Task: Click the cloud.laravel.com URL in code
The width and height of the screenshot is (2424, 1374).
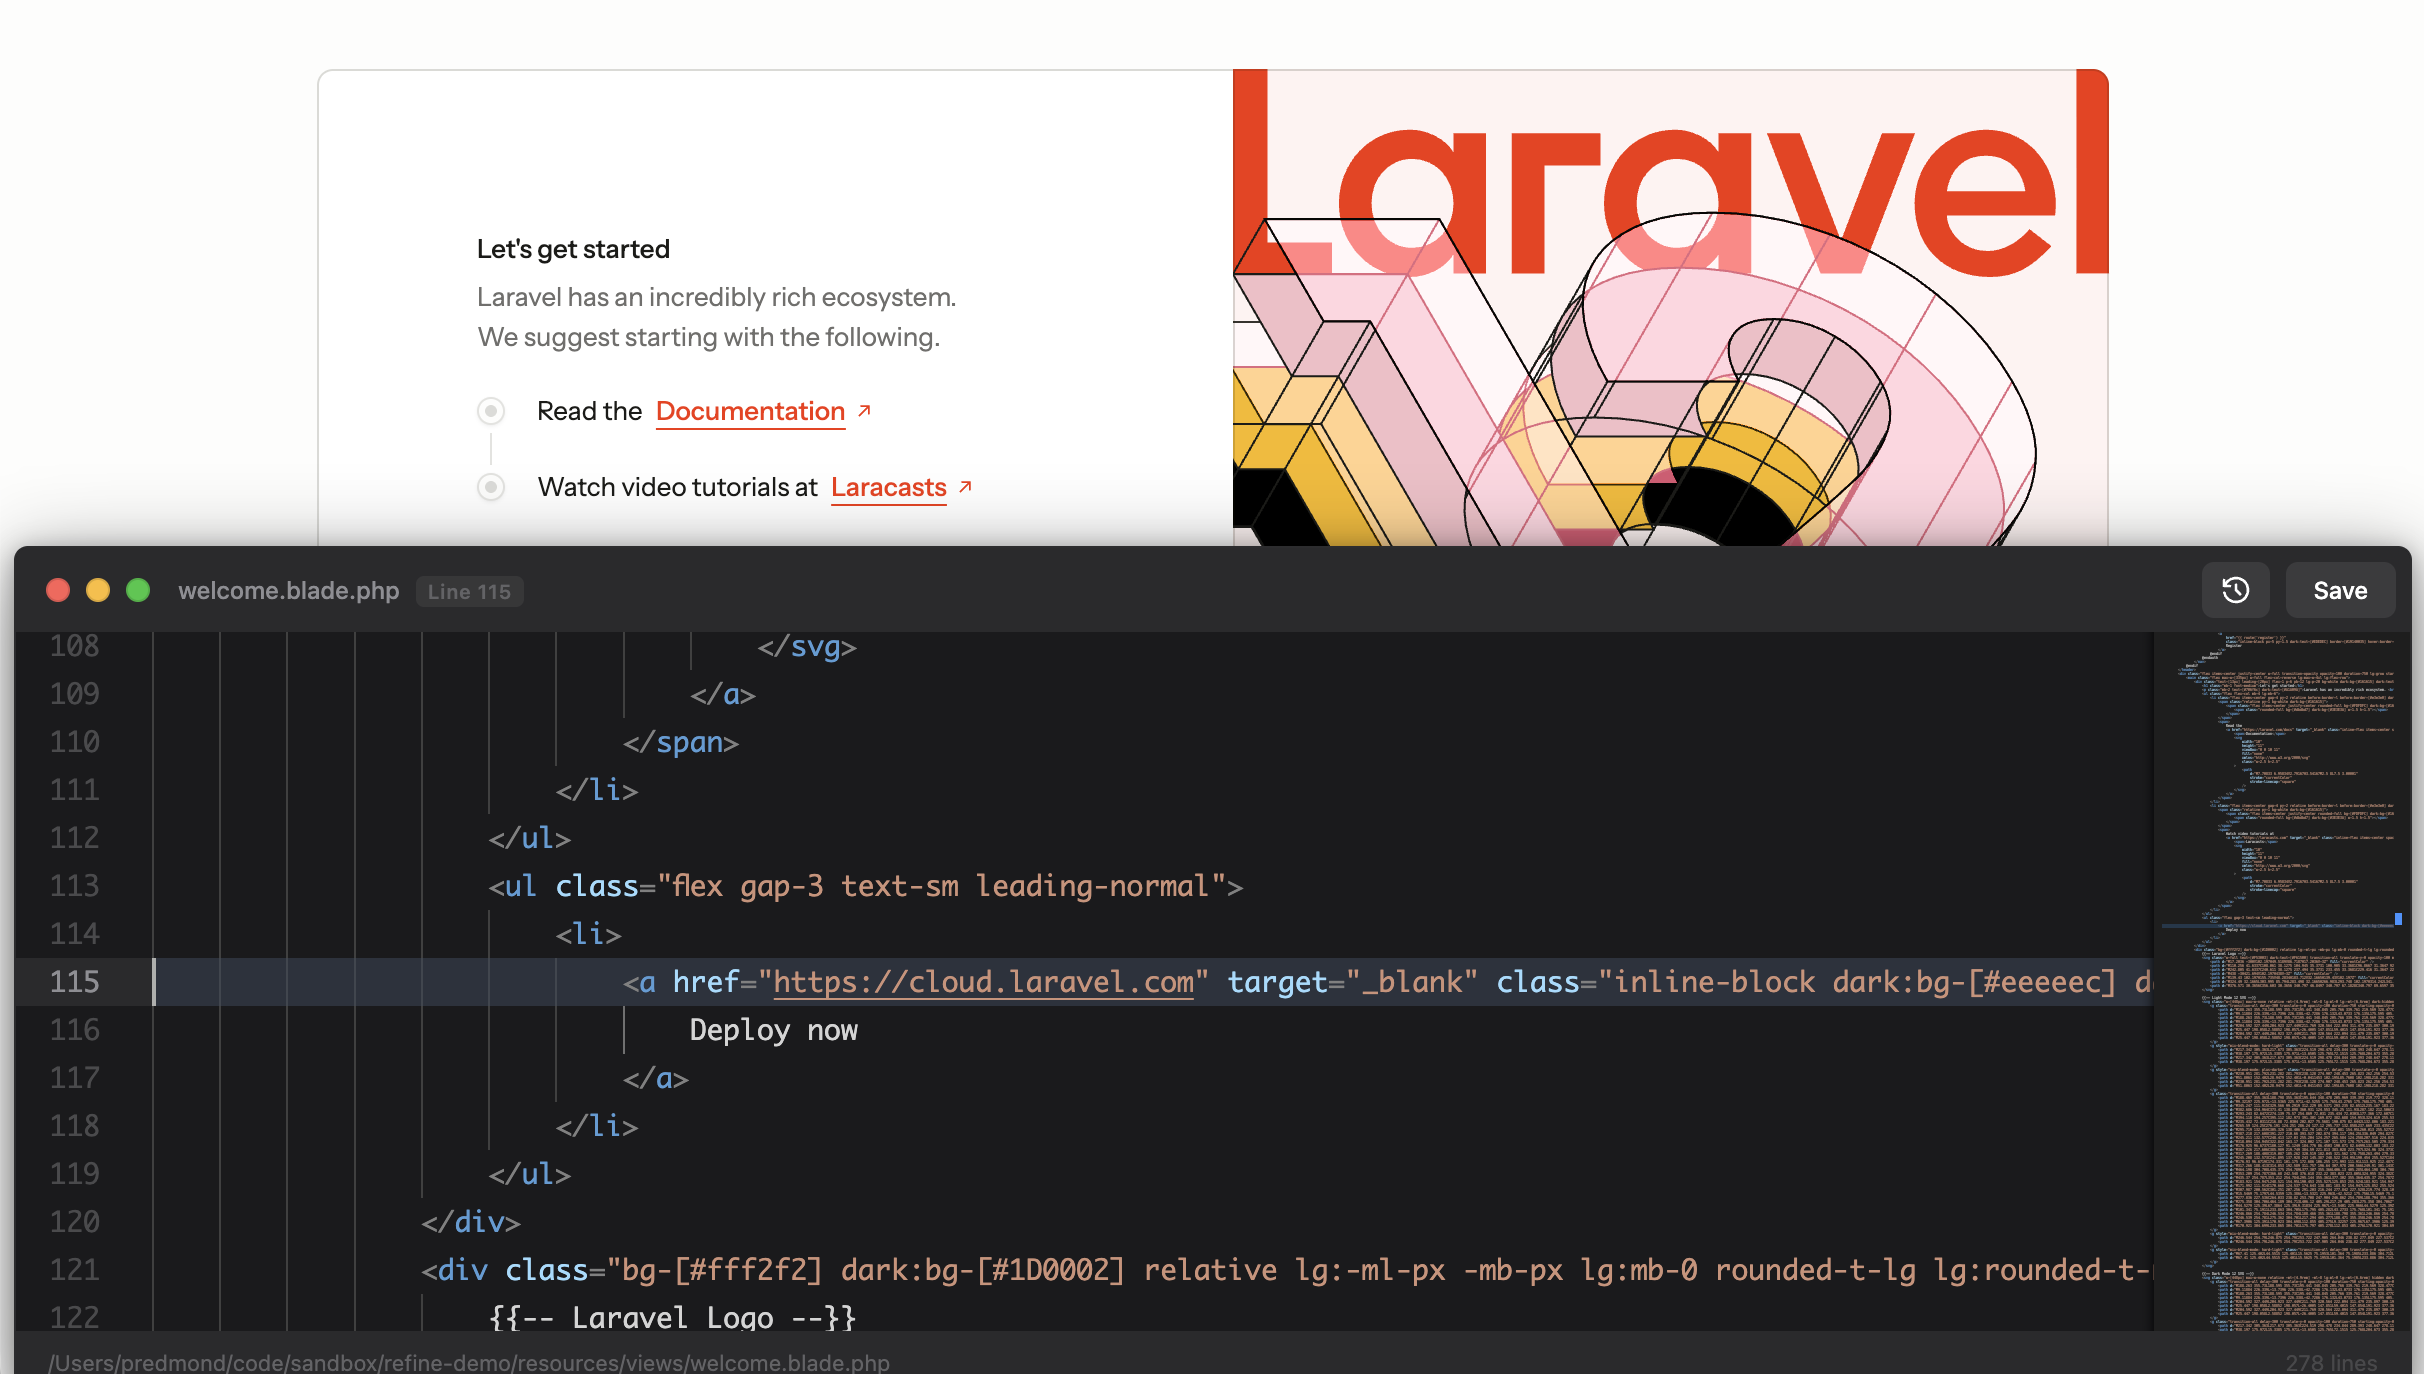Action: click(983, 982)
